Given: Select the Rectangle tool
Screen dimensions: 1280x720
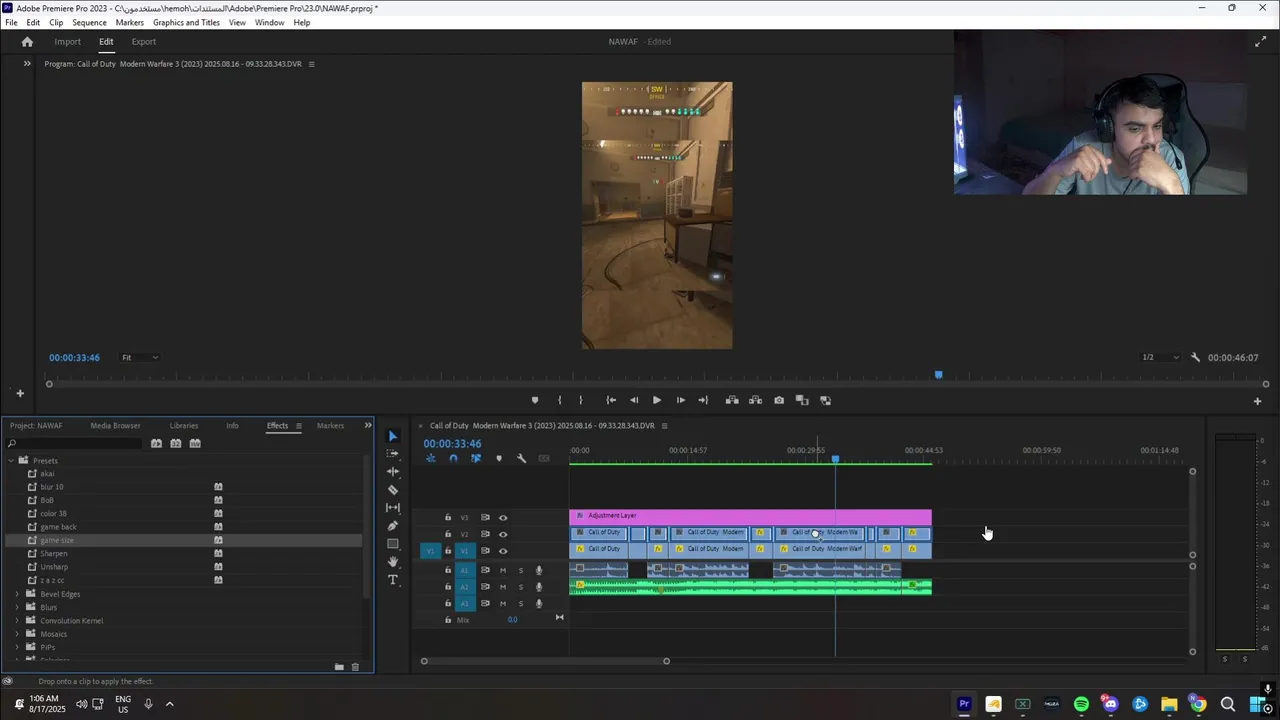Looking at the screenshot, I should pos(393,544).
